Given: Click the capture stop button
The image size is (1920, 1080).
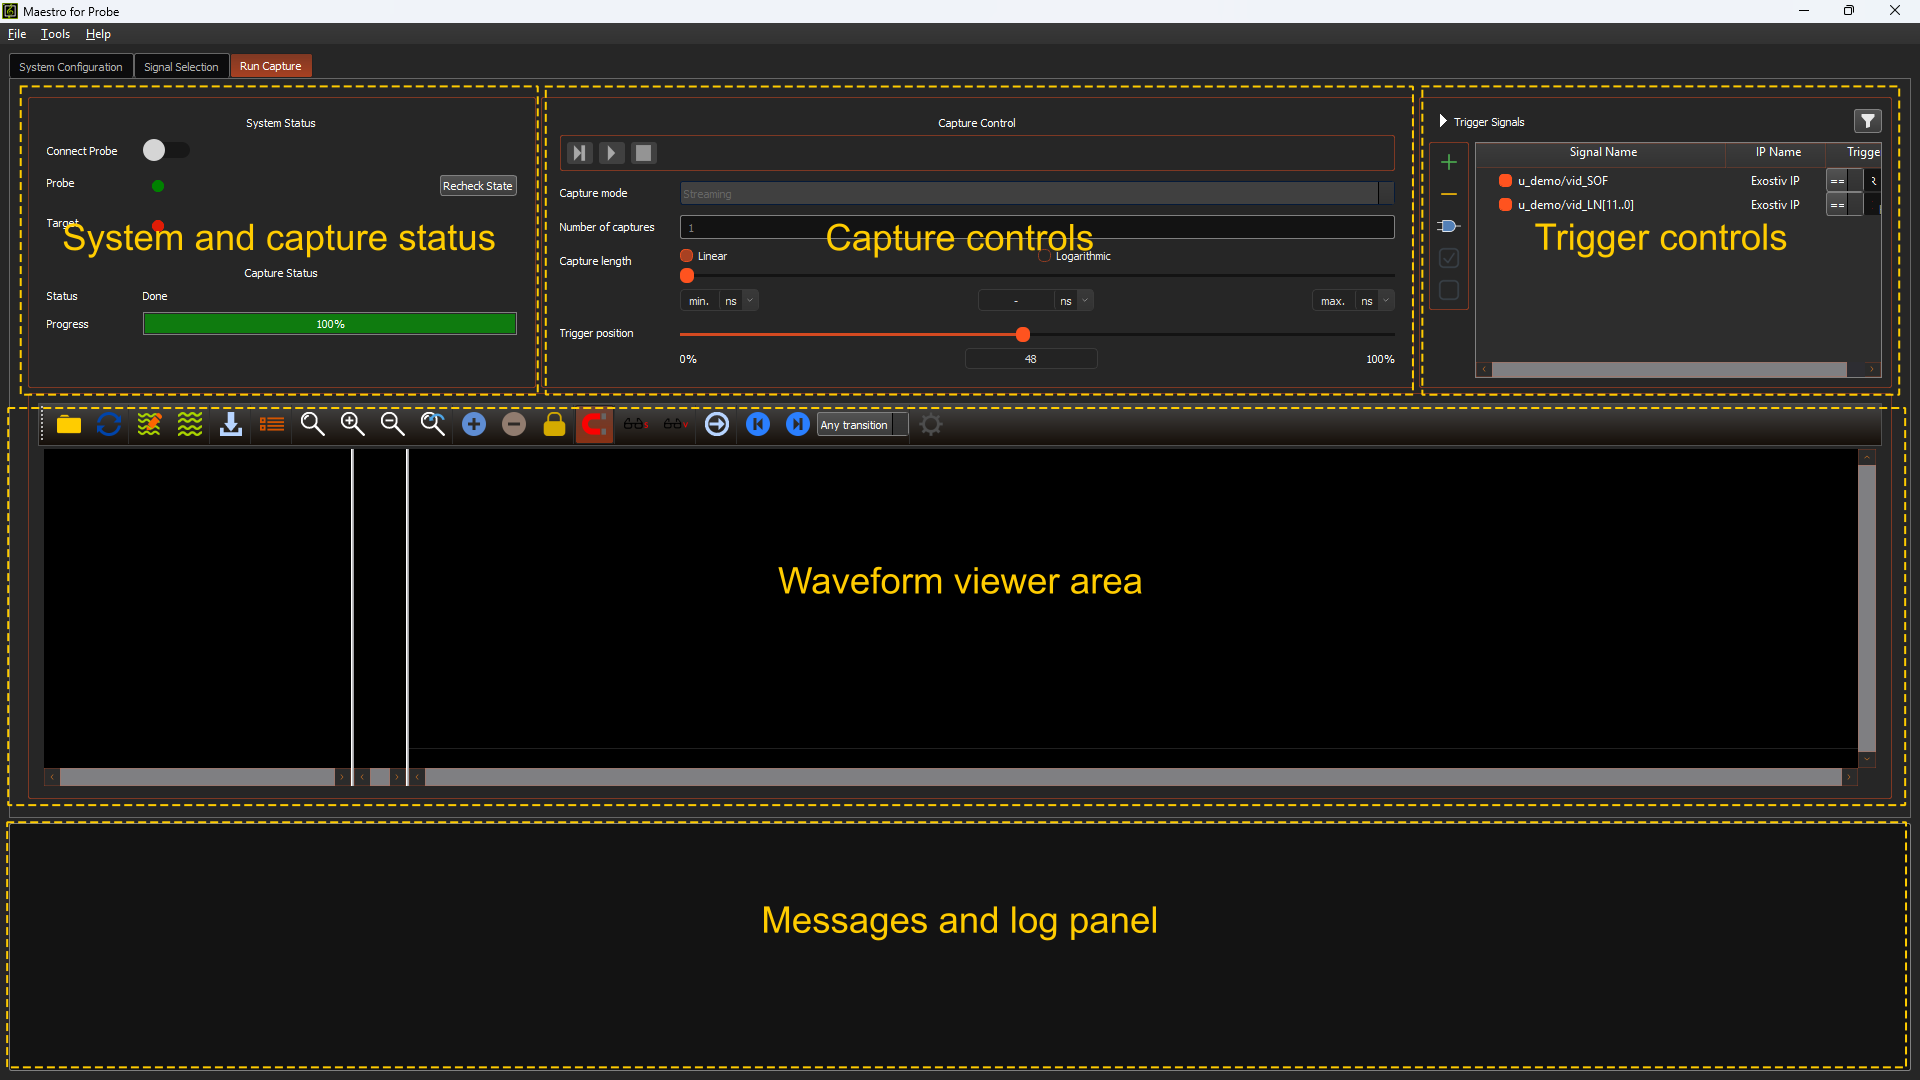Looking at the screenshot, I should coord(644,153).
